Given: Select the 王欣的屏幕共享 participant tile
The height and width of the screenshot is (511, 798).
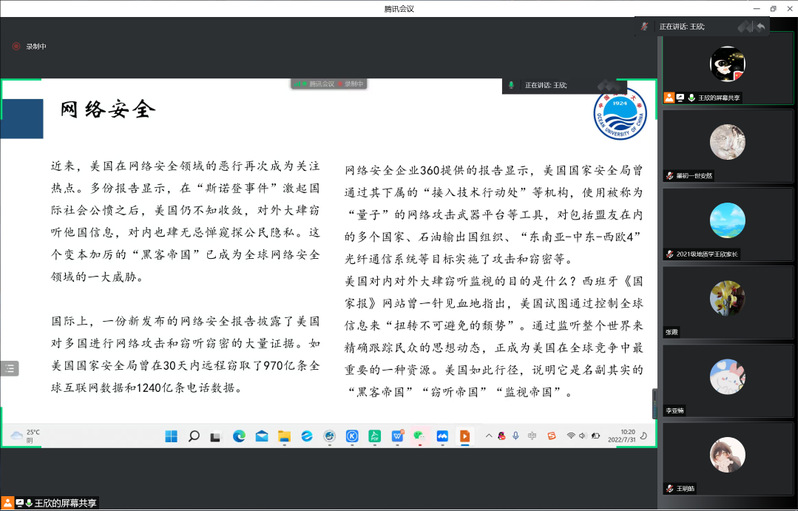Looking at the screenshot, I should tap(727, 70).
